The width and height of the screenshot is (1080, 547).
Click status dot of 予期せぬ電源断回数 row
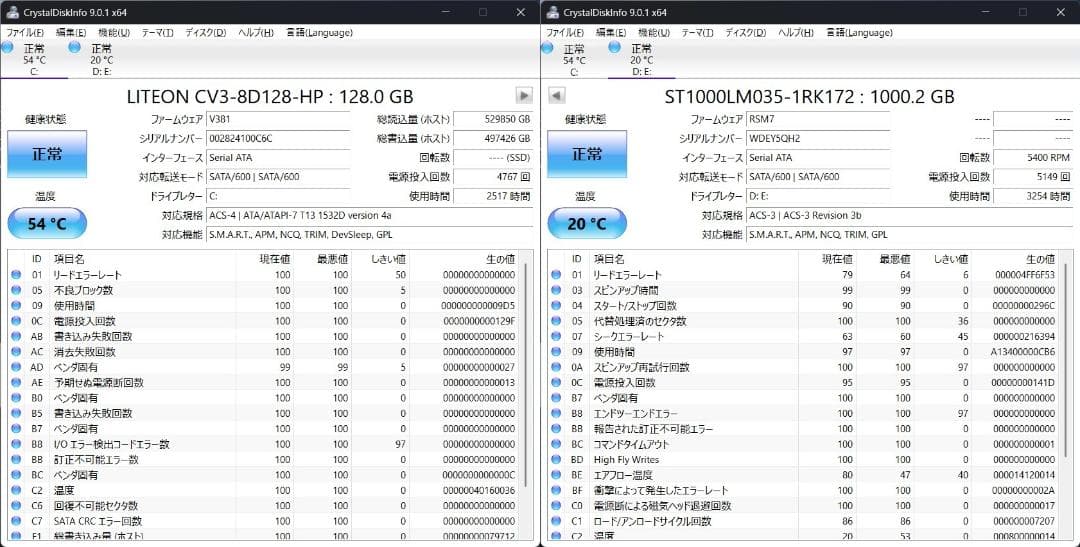click(16, 382)
